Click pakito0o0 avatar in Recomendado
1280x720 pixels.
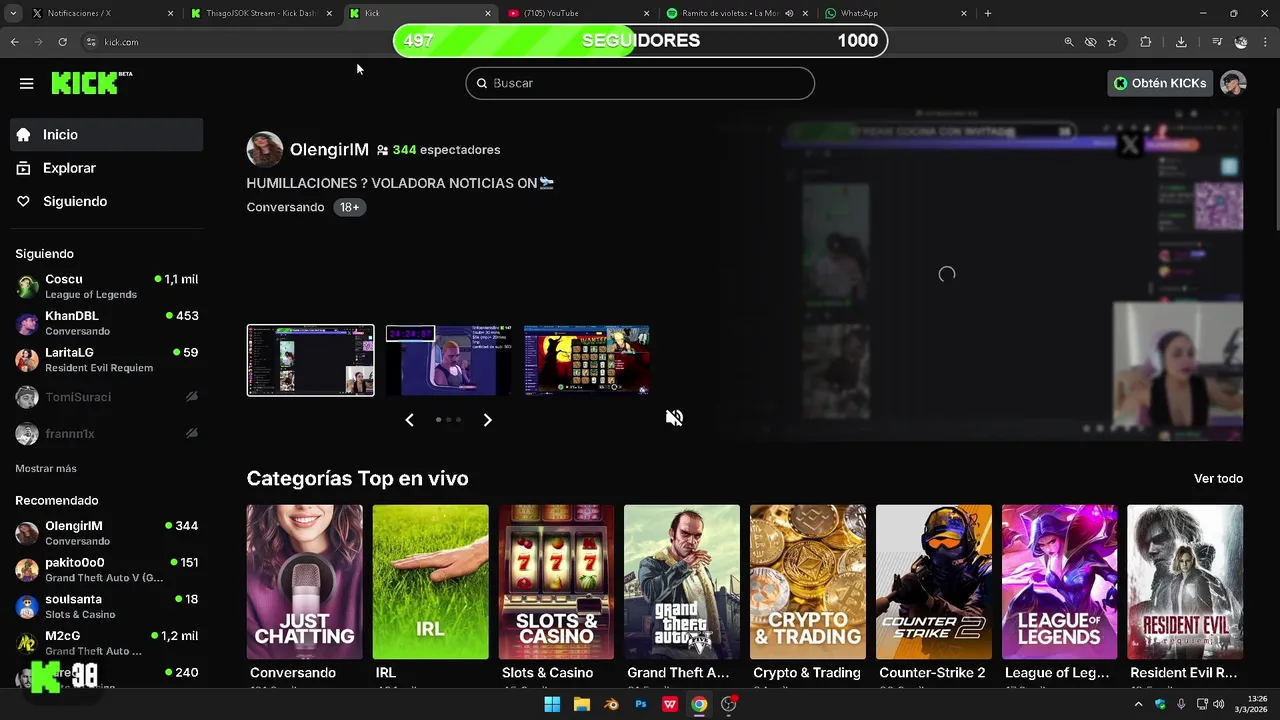click(x=27, y=570)
